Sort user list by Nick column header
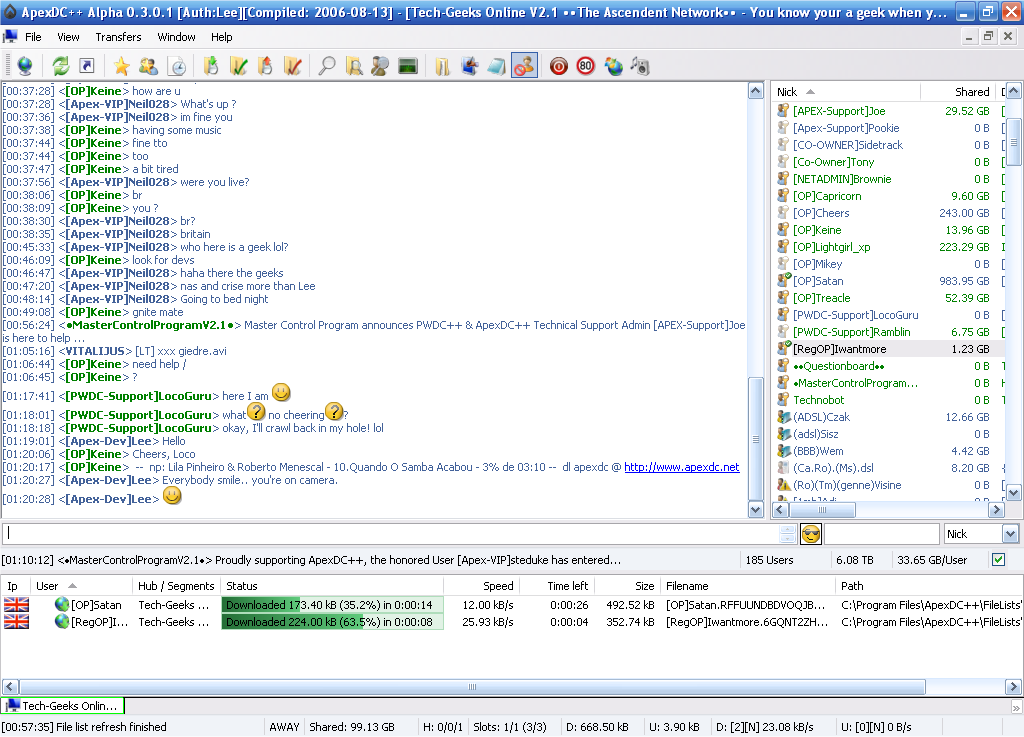Viewport: 1024px width, 737px height. pyautogui.click(x=846, y=92)
